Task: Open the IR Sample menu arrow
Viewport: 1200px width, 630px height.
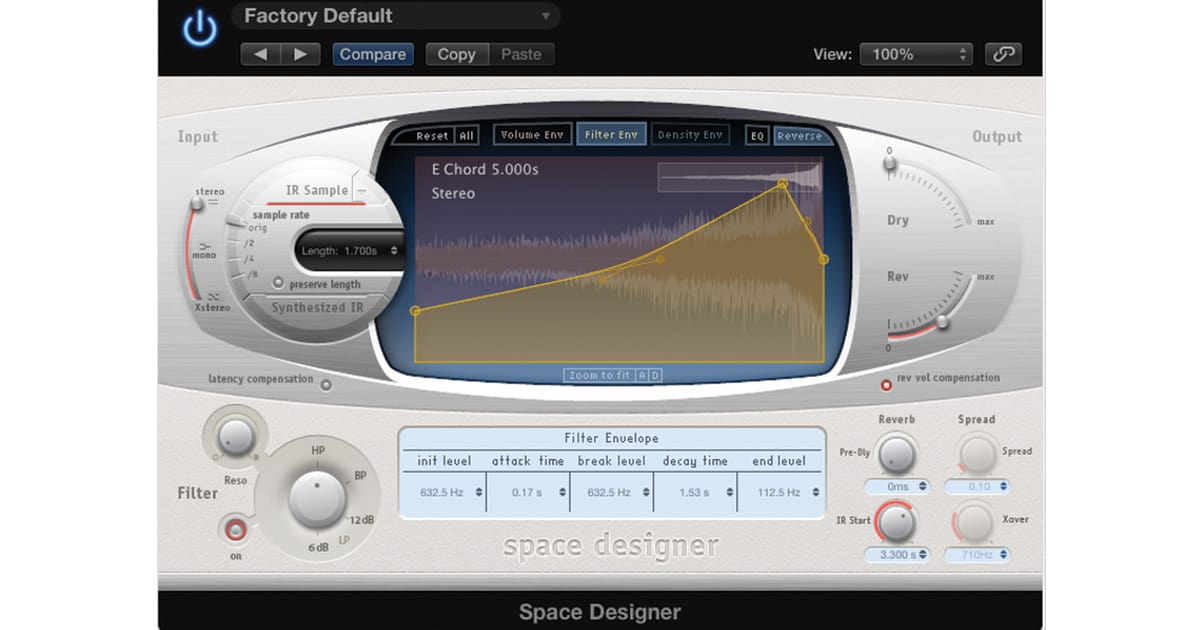Action: pyautogui.click(x=362, y=188)
